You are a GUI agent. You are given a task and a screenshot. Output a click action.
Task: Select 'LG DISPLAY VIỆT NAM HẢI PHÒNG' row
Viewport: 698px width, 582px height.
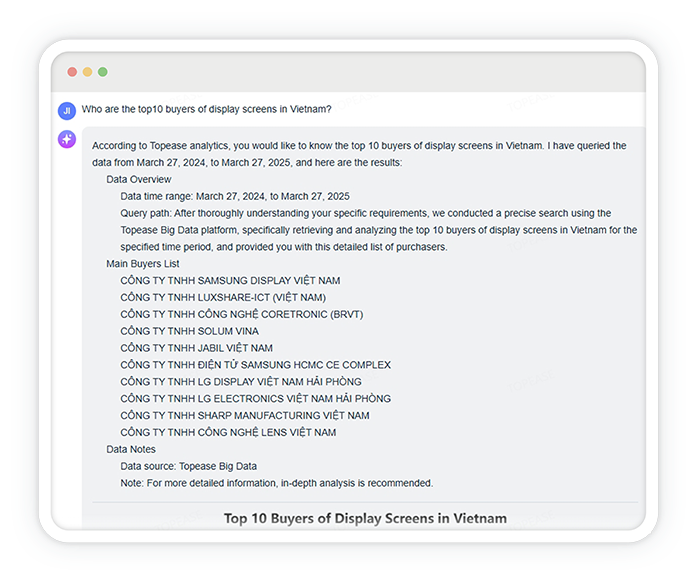(x=241, y=382)
